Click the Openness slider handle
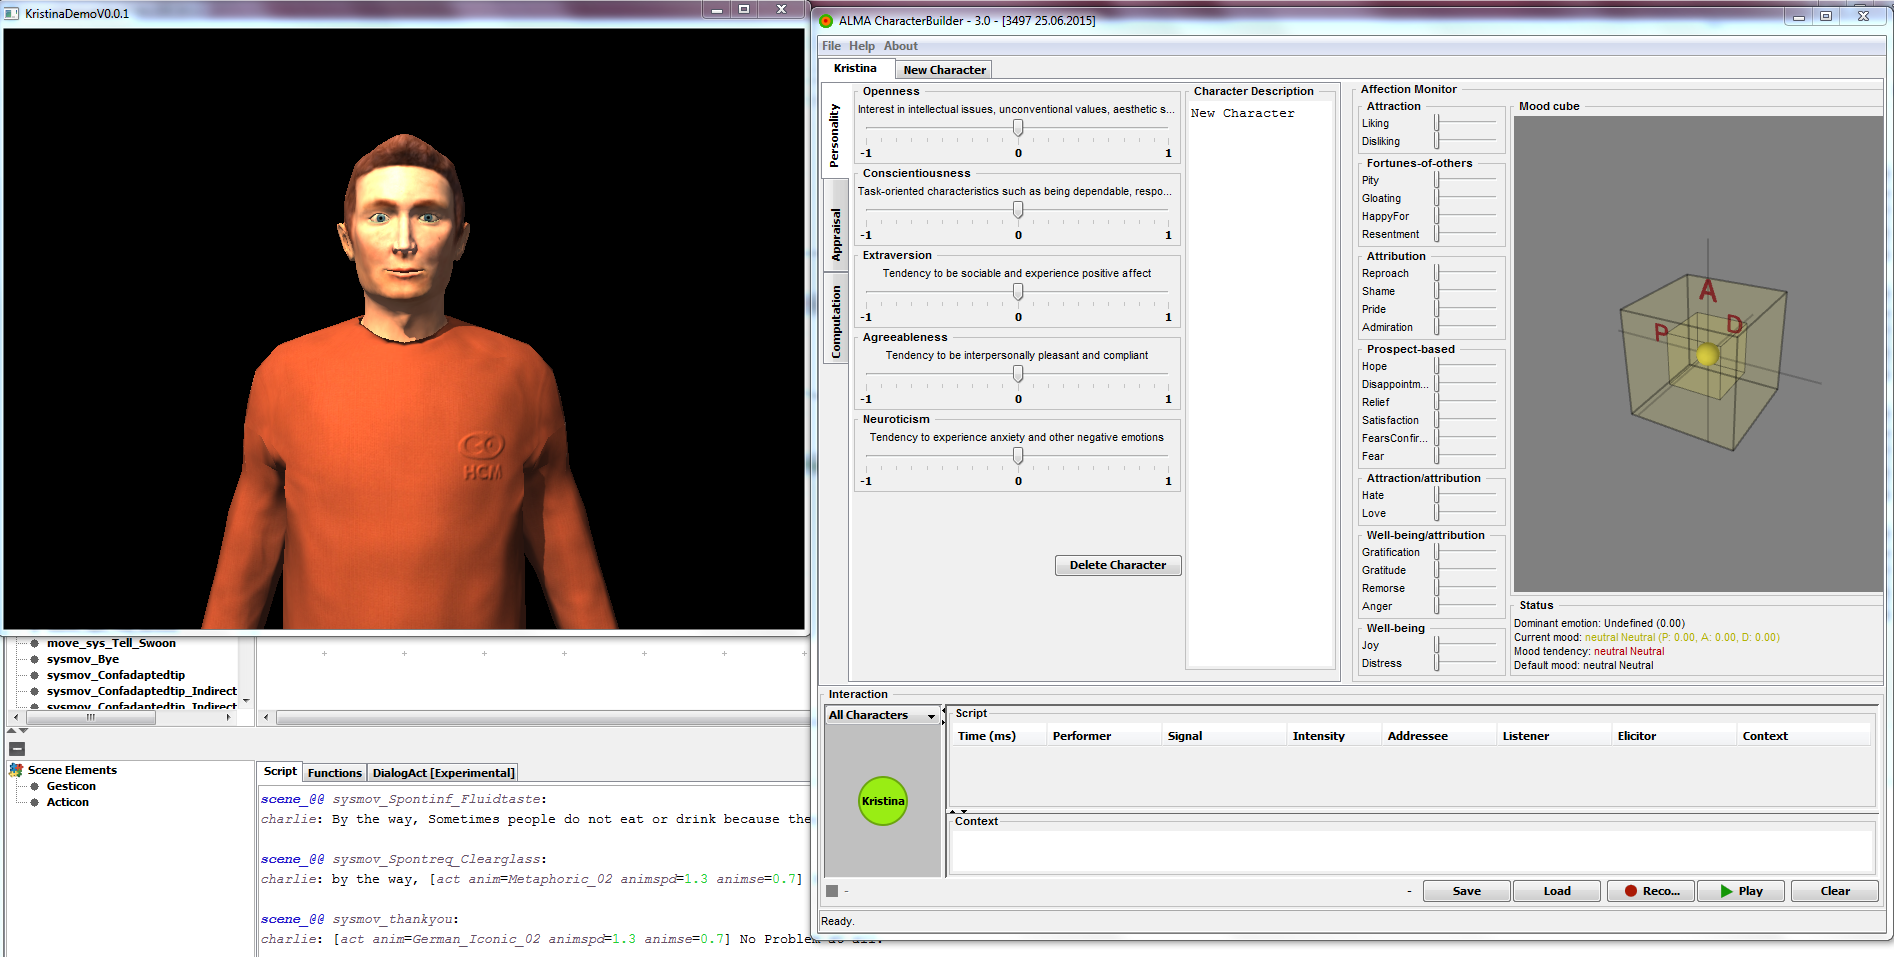Viewport: 1894px width, 957px height. 1018,128
